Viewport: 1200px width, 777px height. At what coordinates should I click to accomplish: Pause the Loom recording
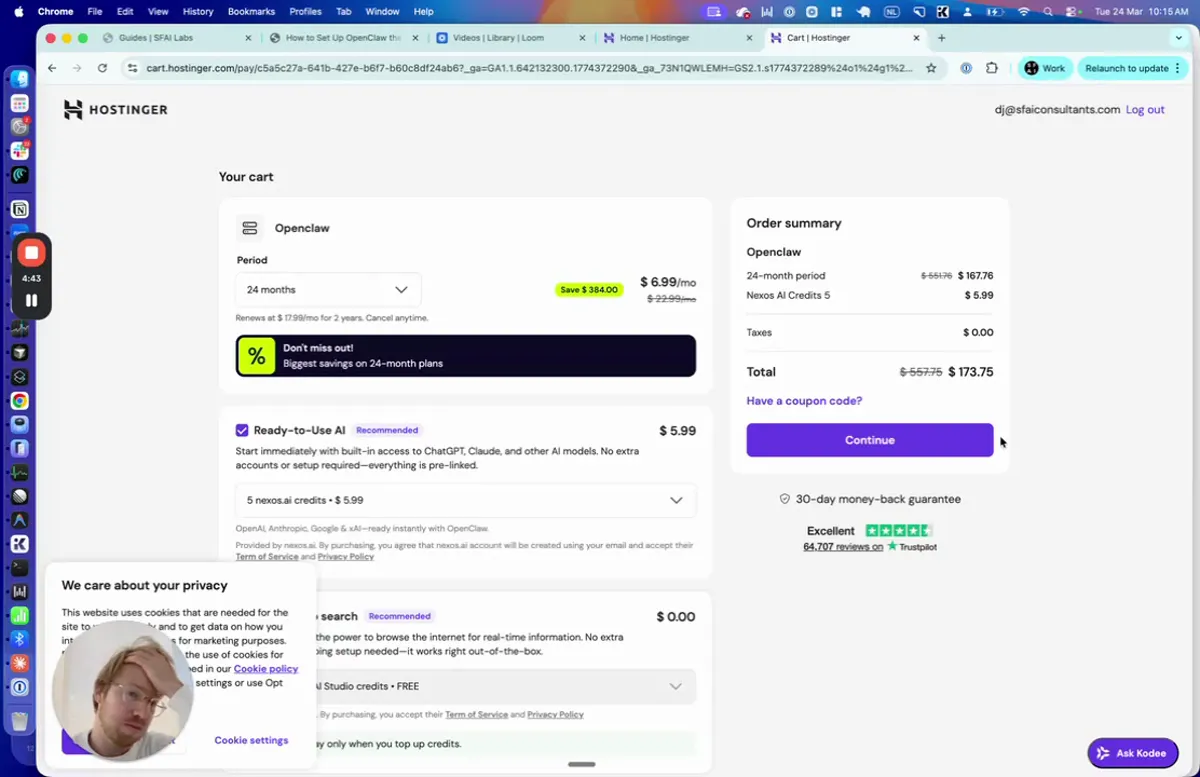coord(31,299)
